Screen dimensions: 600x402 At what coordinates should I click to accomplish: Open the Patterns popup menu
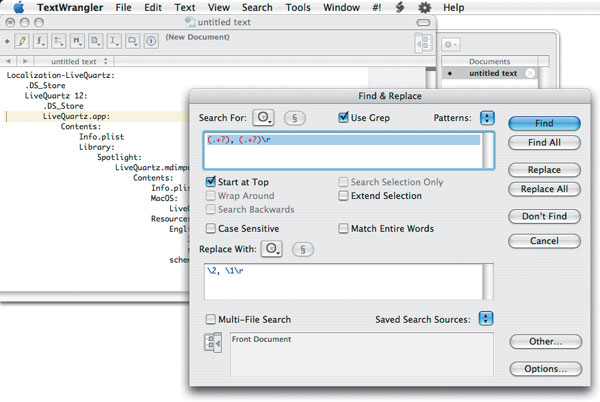pos(486,117)
